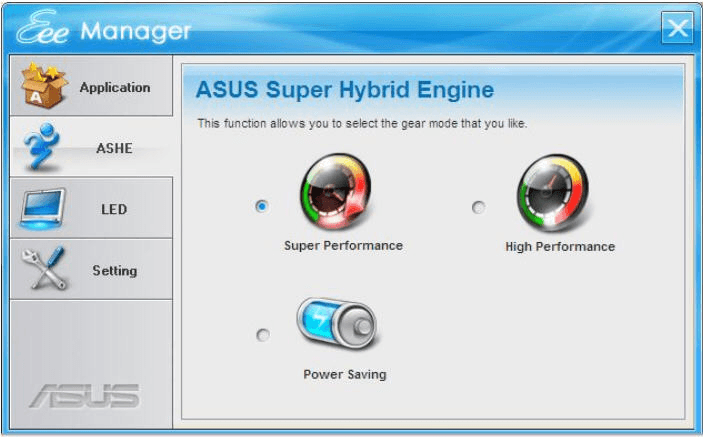Select the Power Saving radio button
The height and width of the screenshot is (437, 703).
point(263,335)
